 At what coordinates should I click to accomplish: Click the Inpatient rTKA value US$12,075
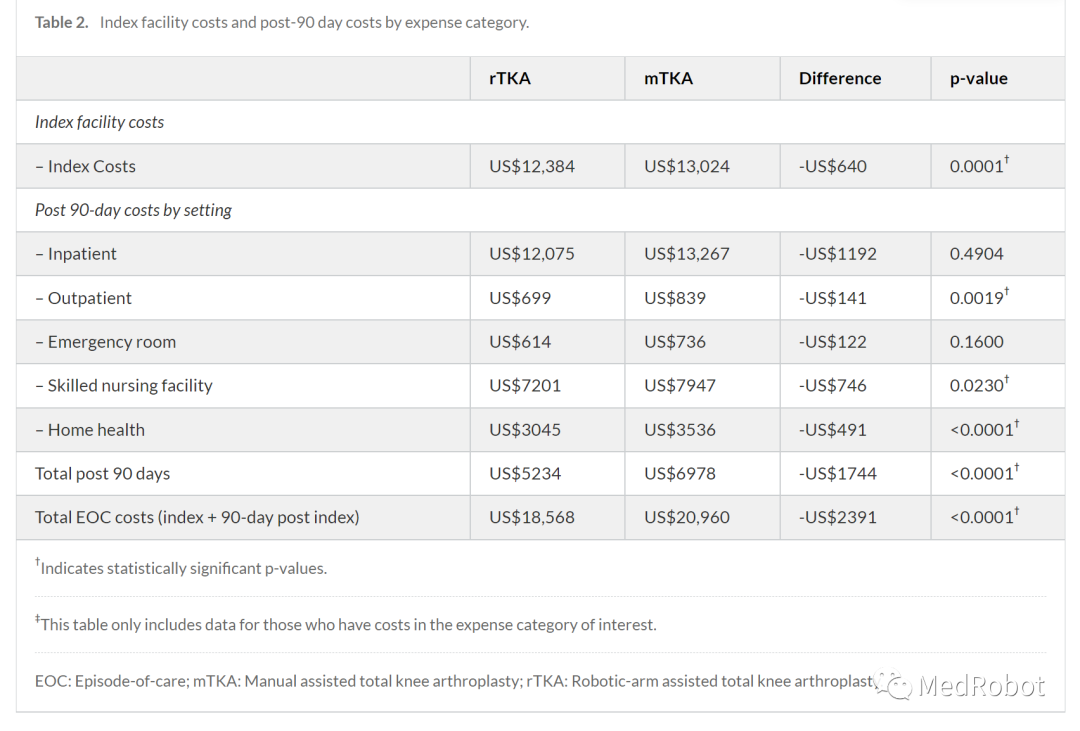(532, 254)
